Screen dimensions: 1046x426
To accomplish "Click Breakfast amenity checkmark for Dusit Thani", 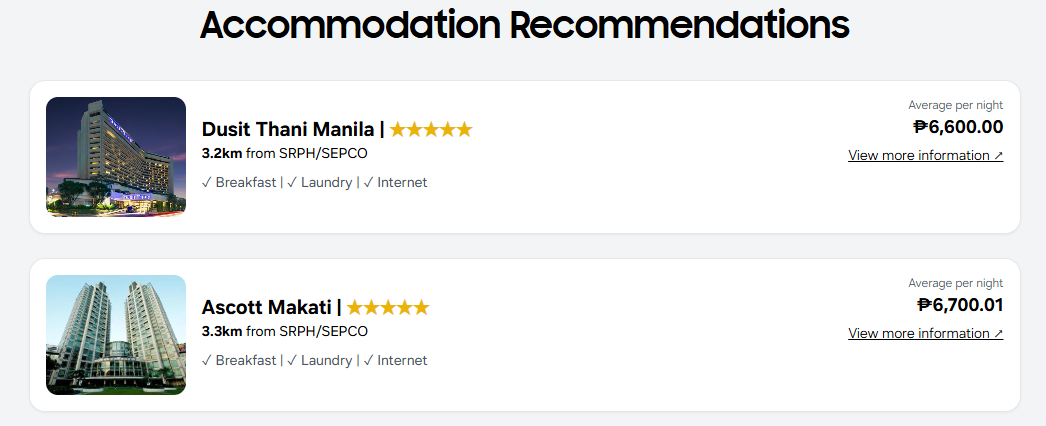I will tap(207, 182).
